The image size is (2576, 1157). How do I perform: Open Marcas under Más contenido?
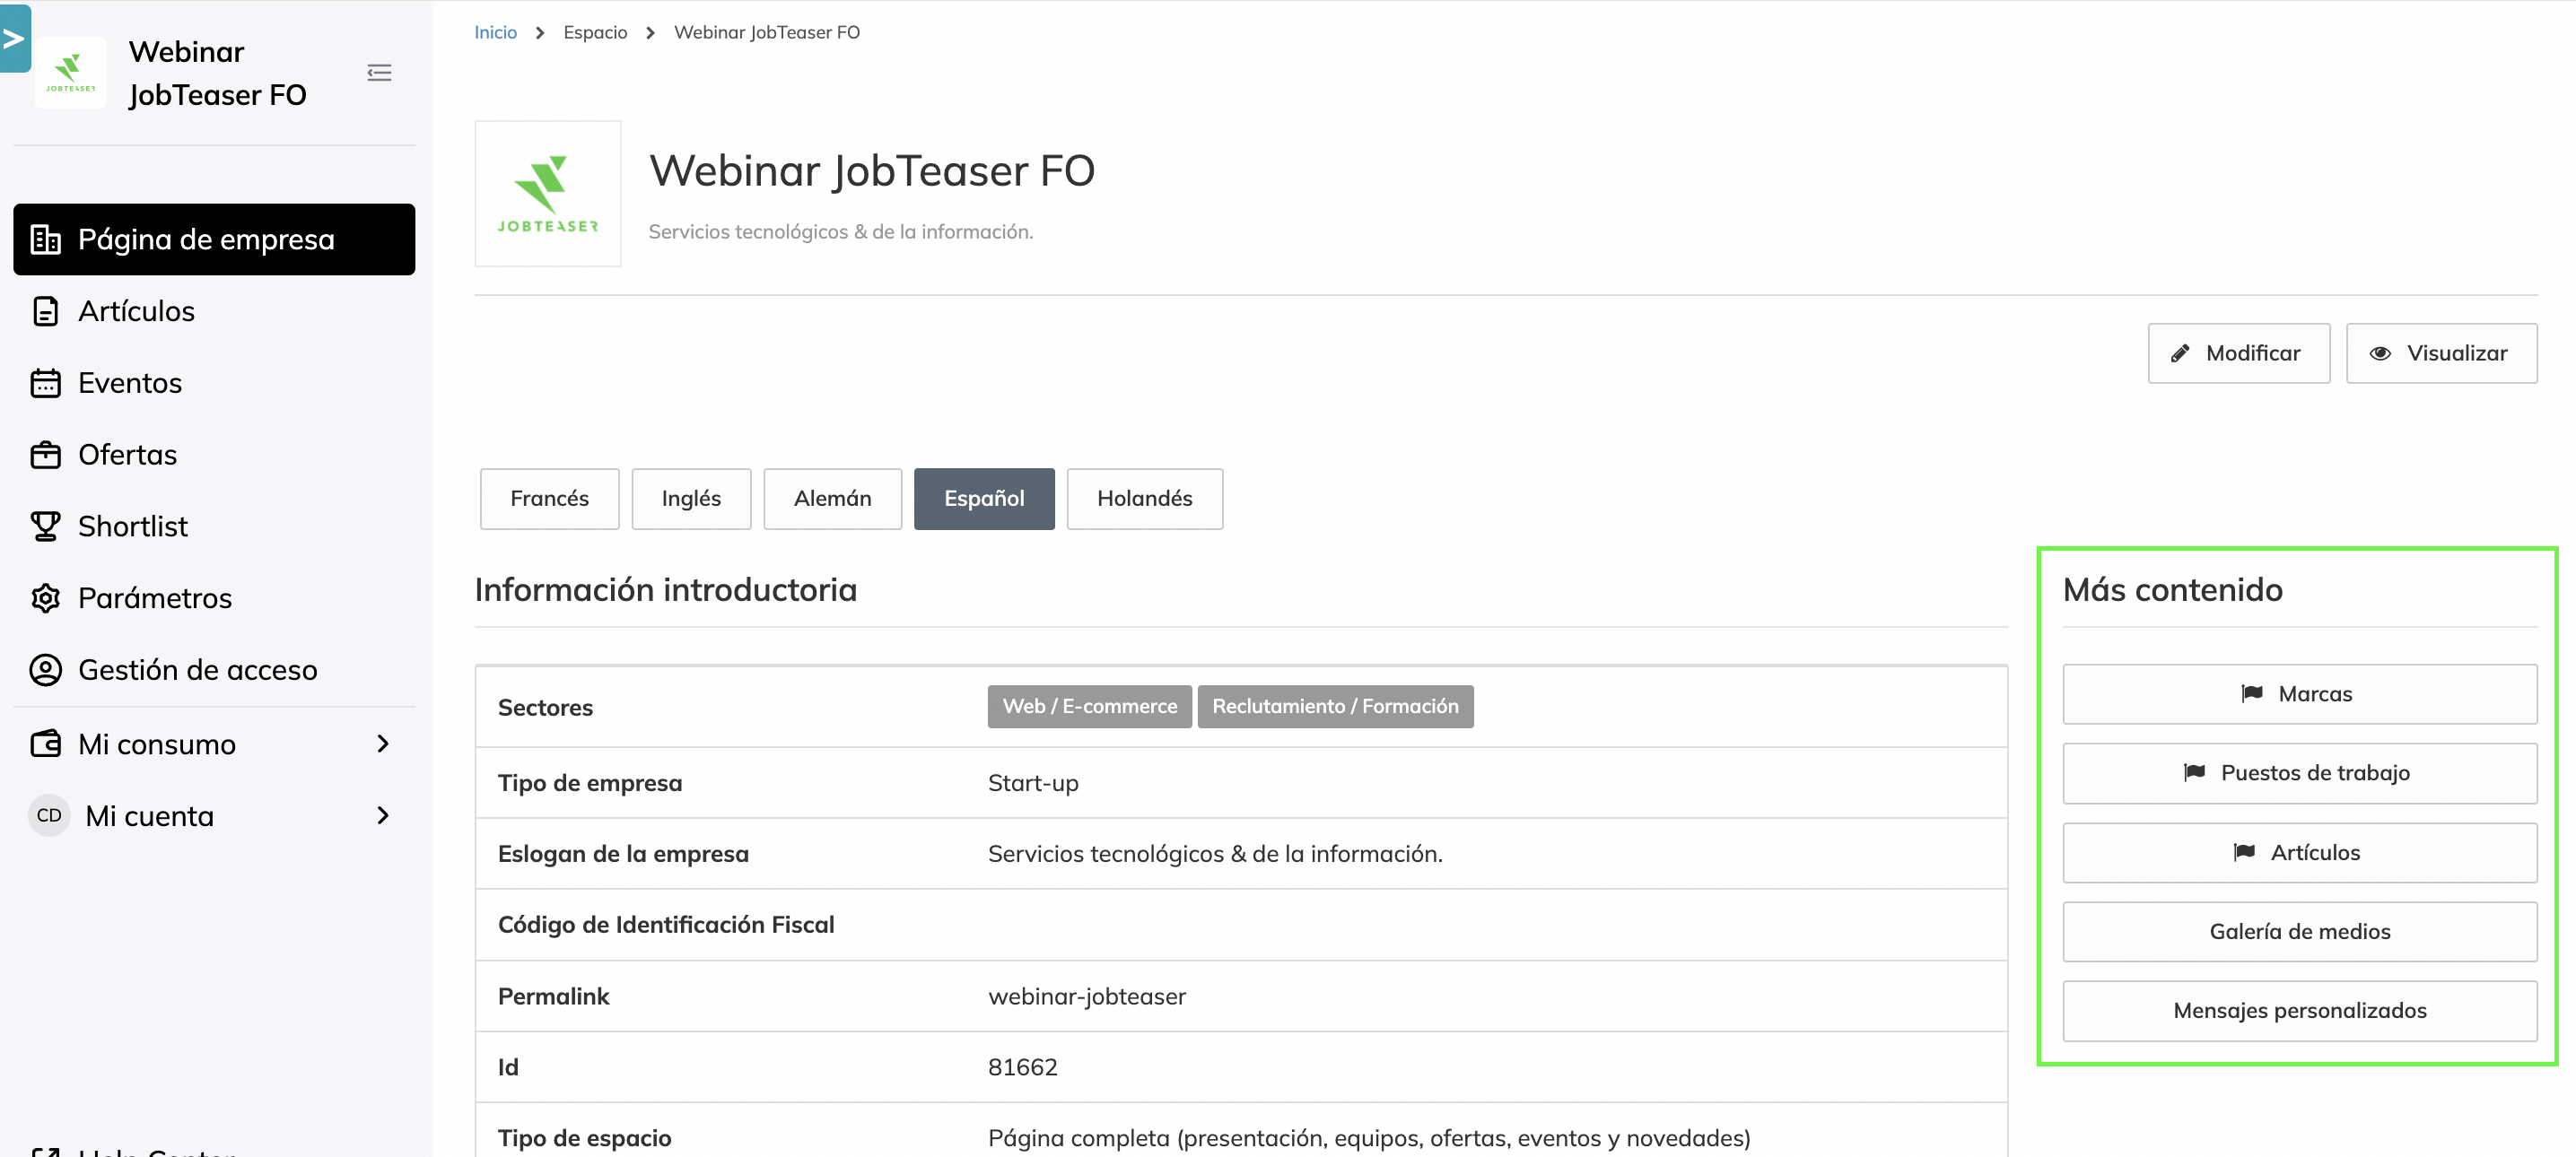2299,694
